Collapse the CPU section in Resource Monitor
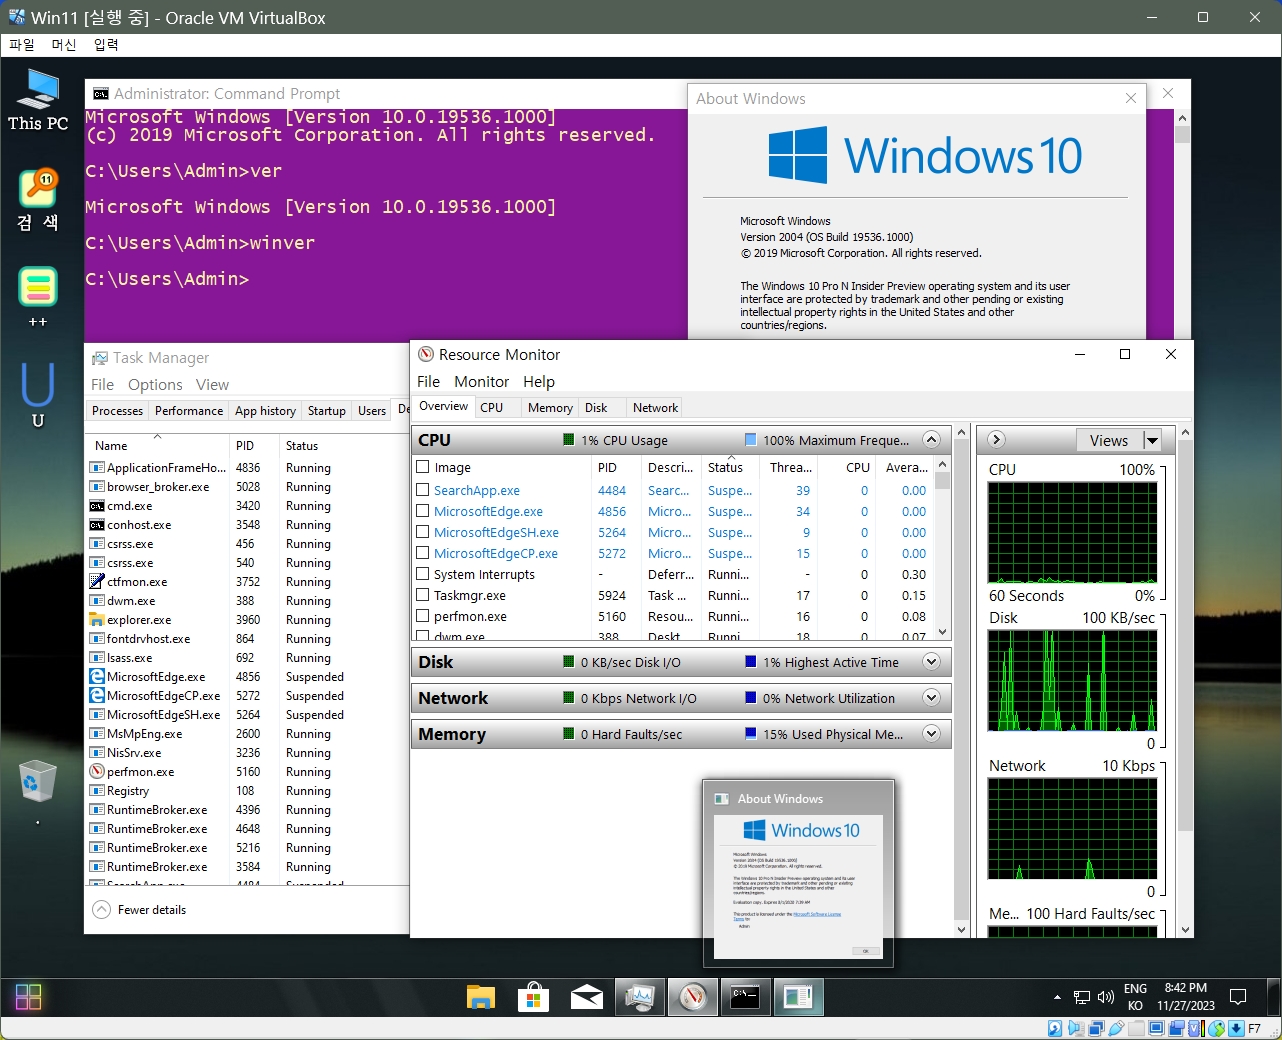The height and width of the screenshot is (1040, 1282). click(x=931, y=440)
